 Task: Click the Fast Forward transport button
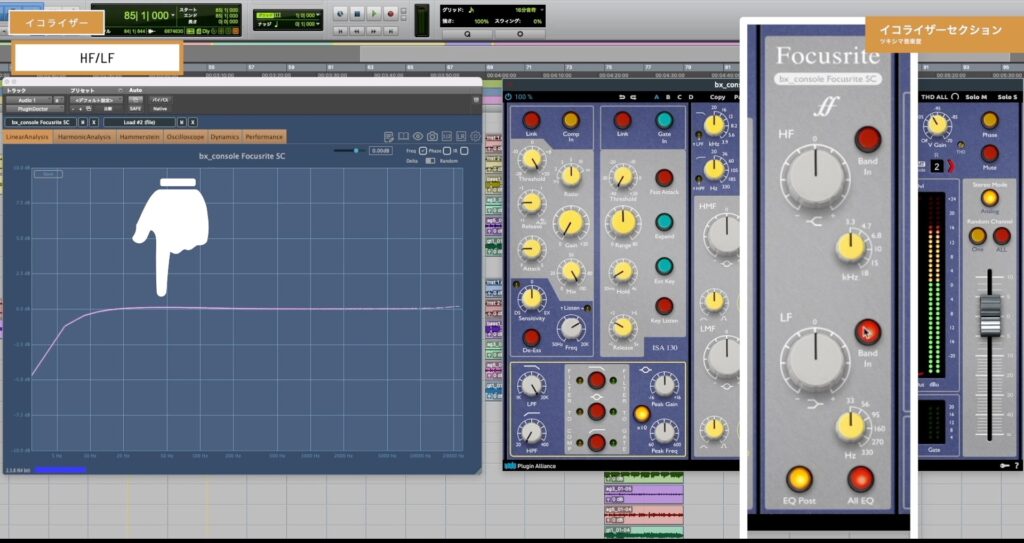(374, 31)
